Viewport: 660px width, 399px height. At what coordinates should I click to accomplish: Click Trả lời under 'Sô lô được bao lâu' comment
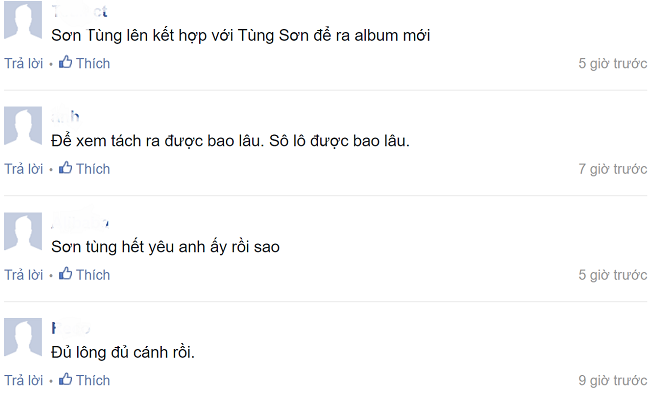click(x=24, y=169)
